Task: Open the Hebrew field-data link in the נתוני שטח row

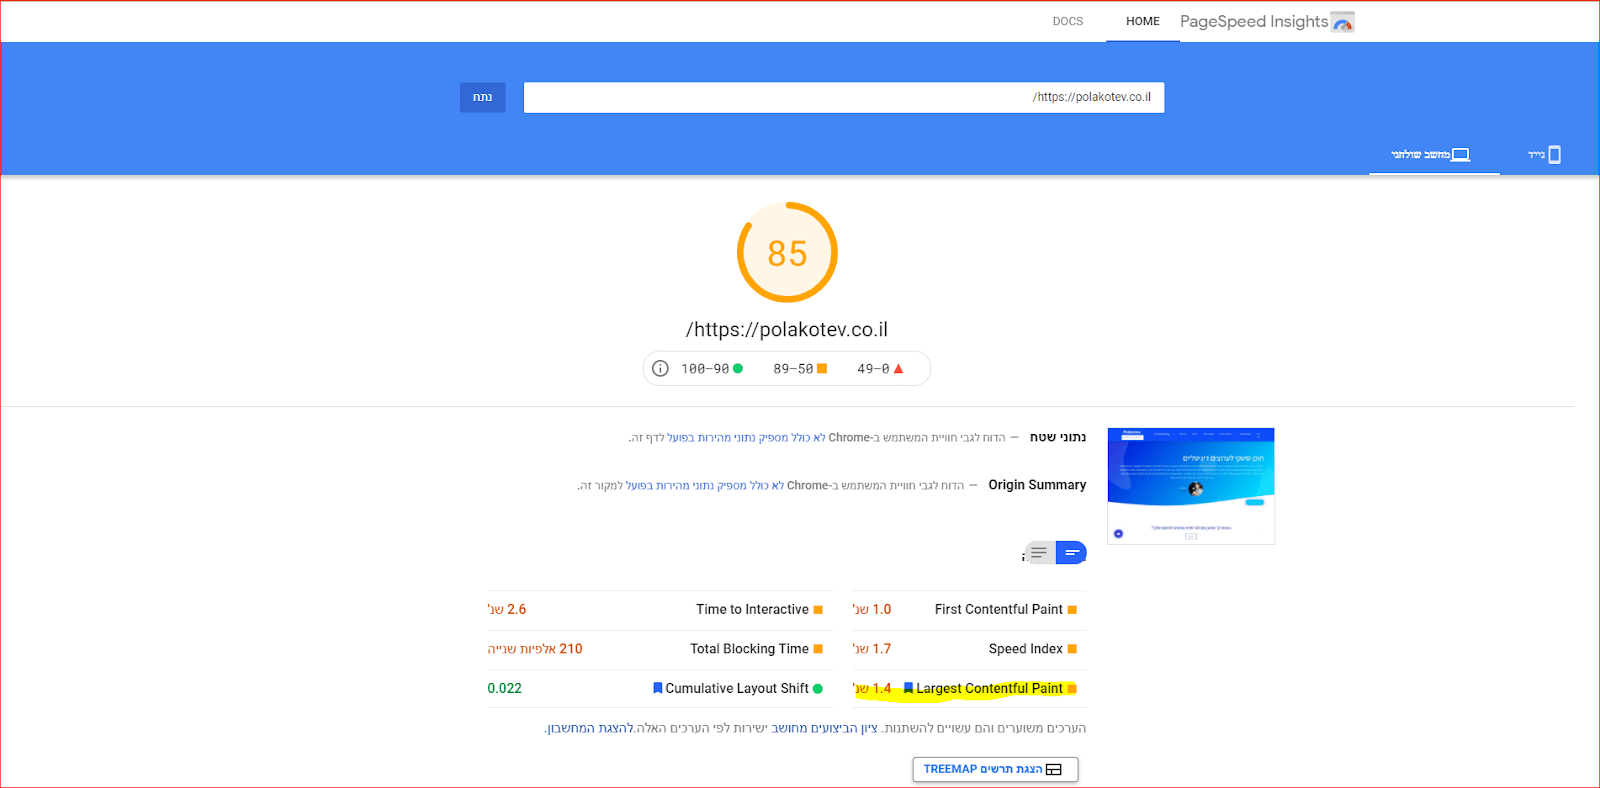Action: tap(746, 438)
